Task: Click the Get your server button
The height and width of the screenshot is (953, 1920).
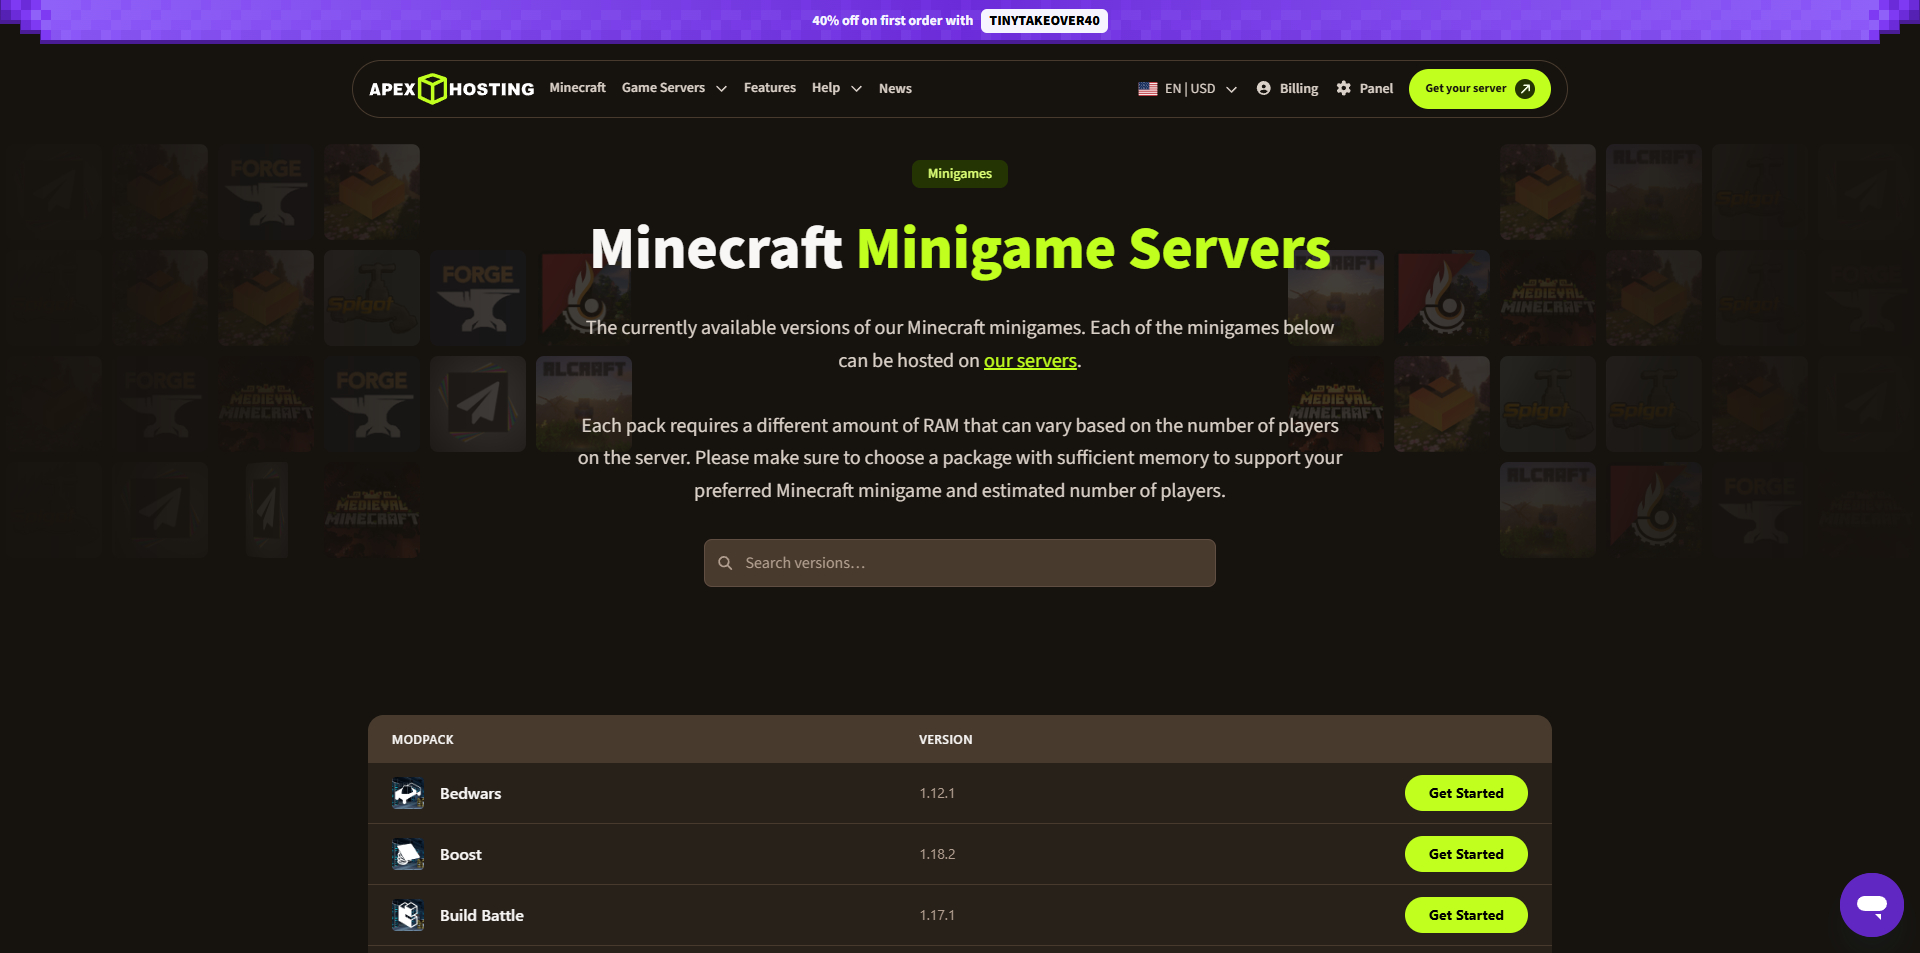Action: point(1479,89)
